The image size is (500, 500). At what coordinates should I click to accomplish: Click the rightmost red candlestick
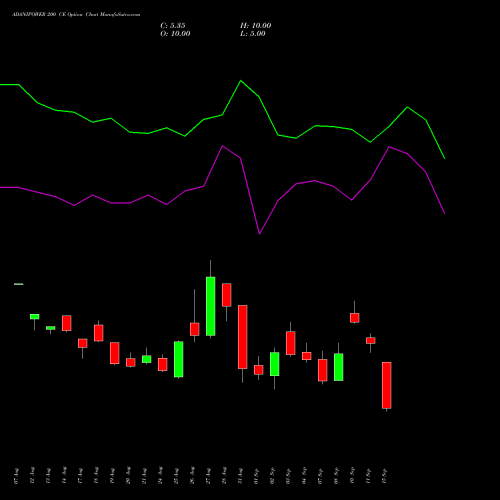386,385
